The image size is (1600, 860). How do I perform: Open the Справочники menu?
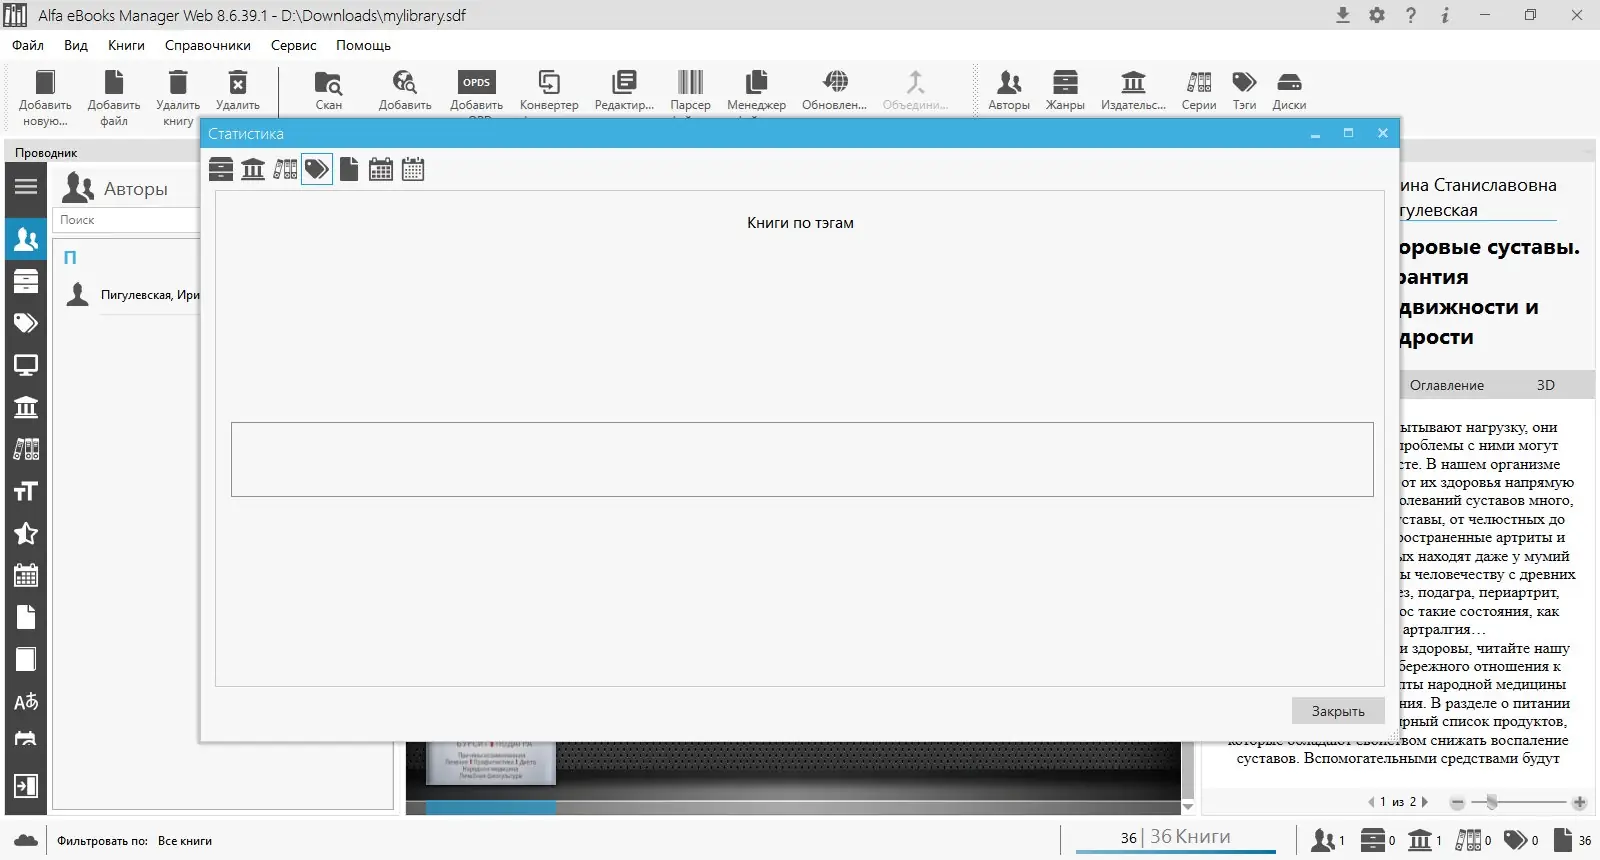(208, 45)
